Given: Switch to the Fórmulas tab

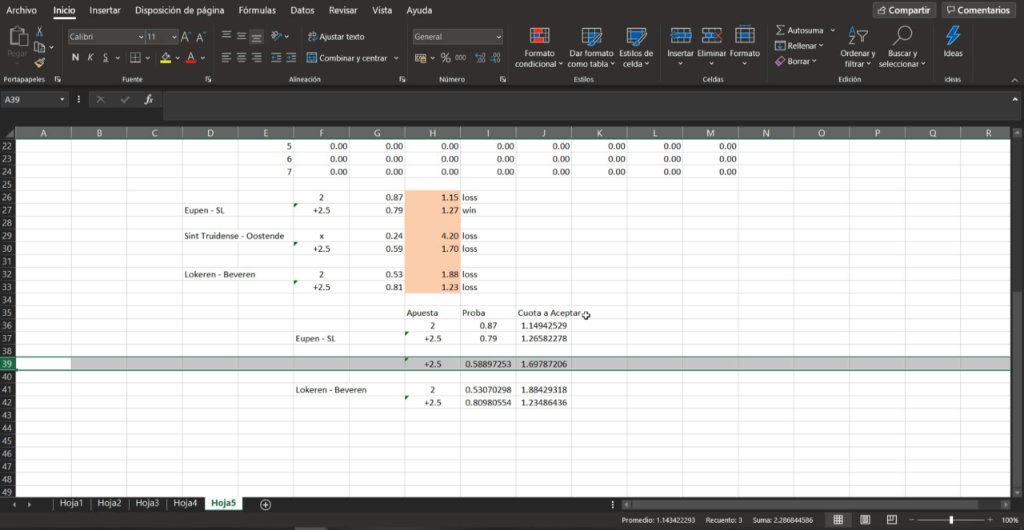Looking at the screenshot, I should pyautogui.click(x=257, y=10).
